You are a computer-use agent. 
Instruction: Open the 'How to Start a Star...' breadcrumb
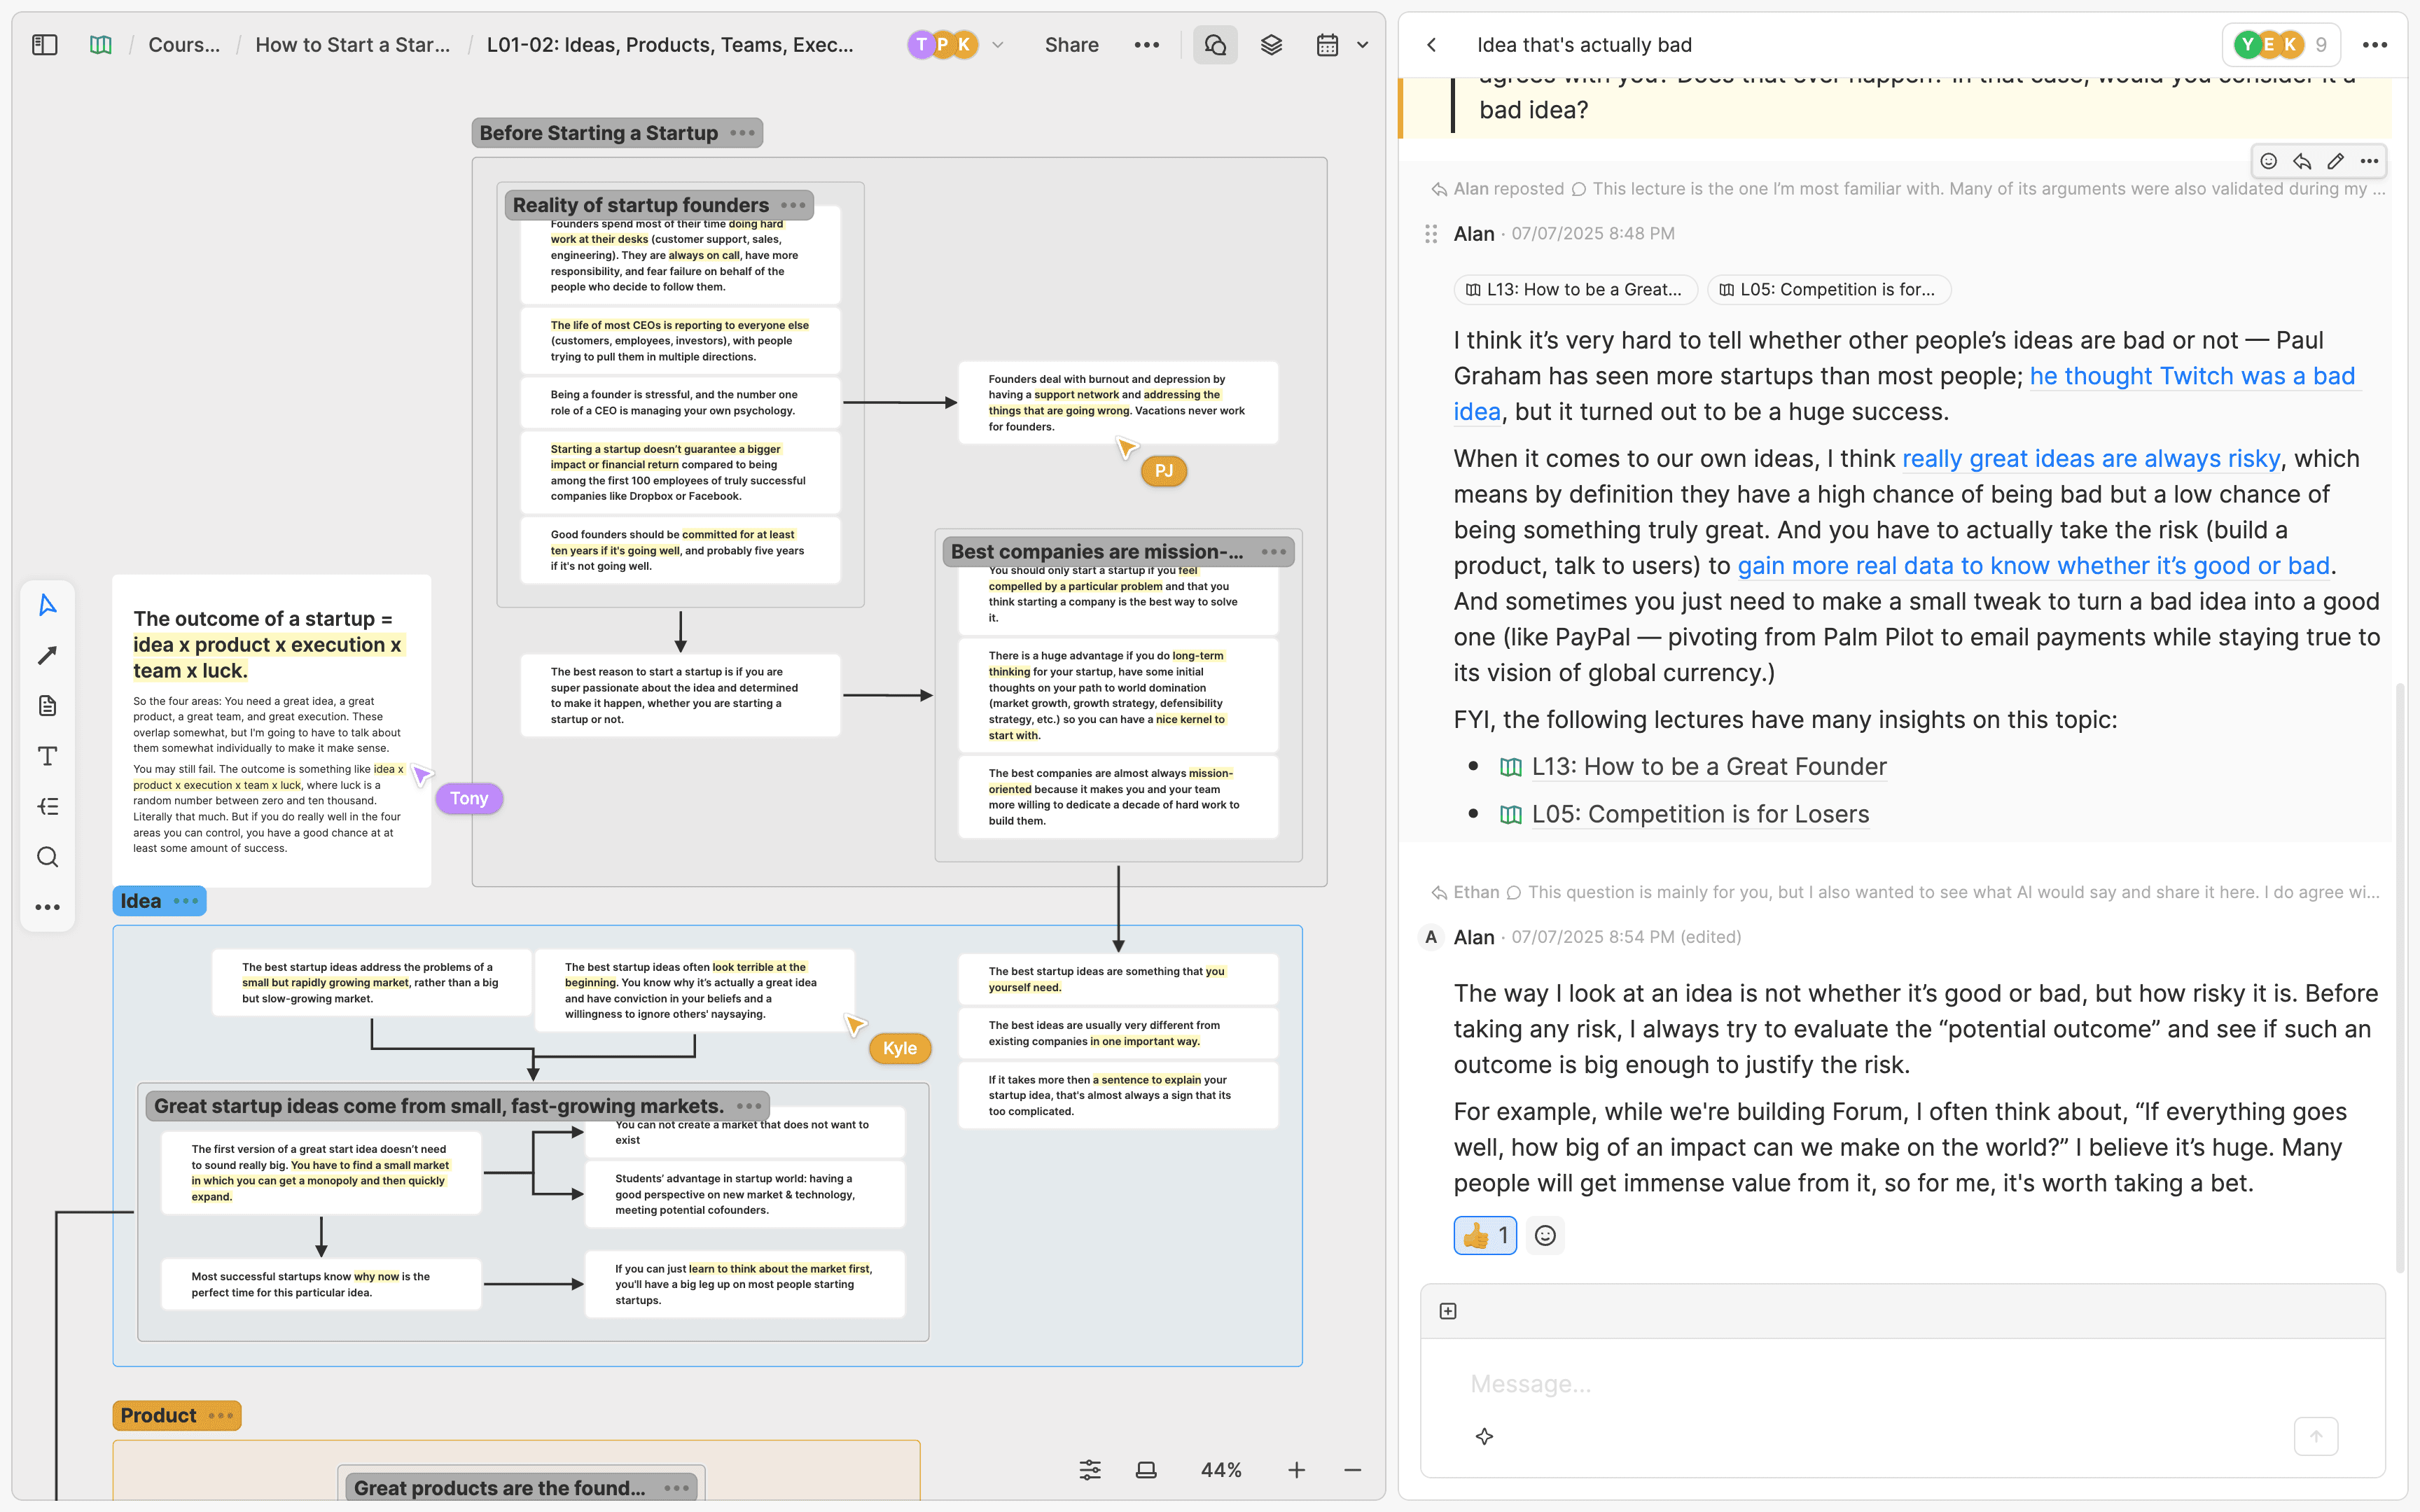pyautogui.click(x=352, y=44)
